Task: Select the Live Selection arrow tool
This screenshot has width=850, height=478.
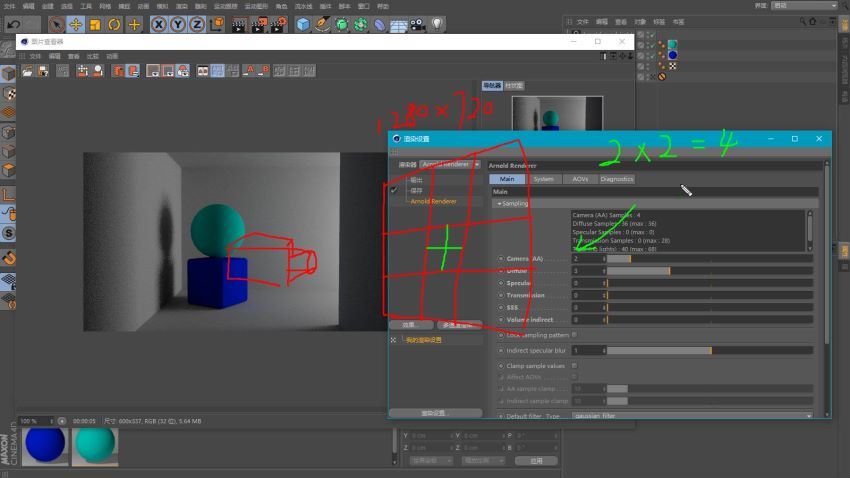Action: [56, 24]
